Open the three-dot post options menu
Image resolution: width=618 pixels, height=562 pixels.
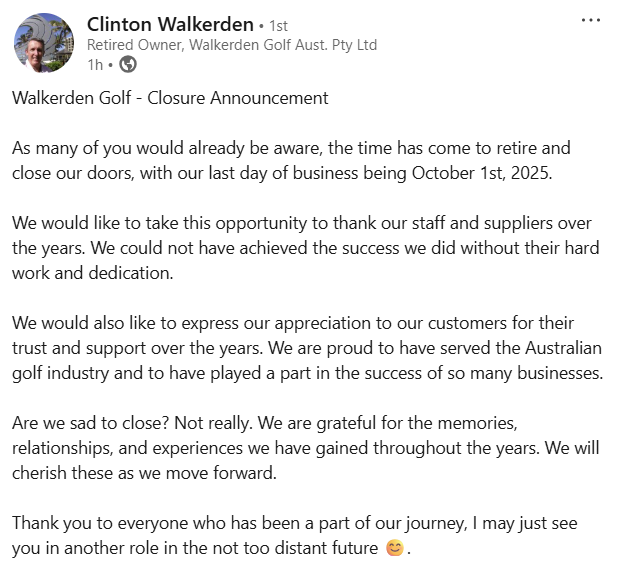point(591,20)
